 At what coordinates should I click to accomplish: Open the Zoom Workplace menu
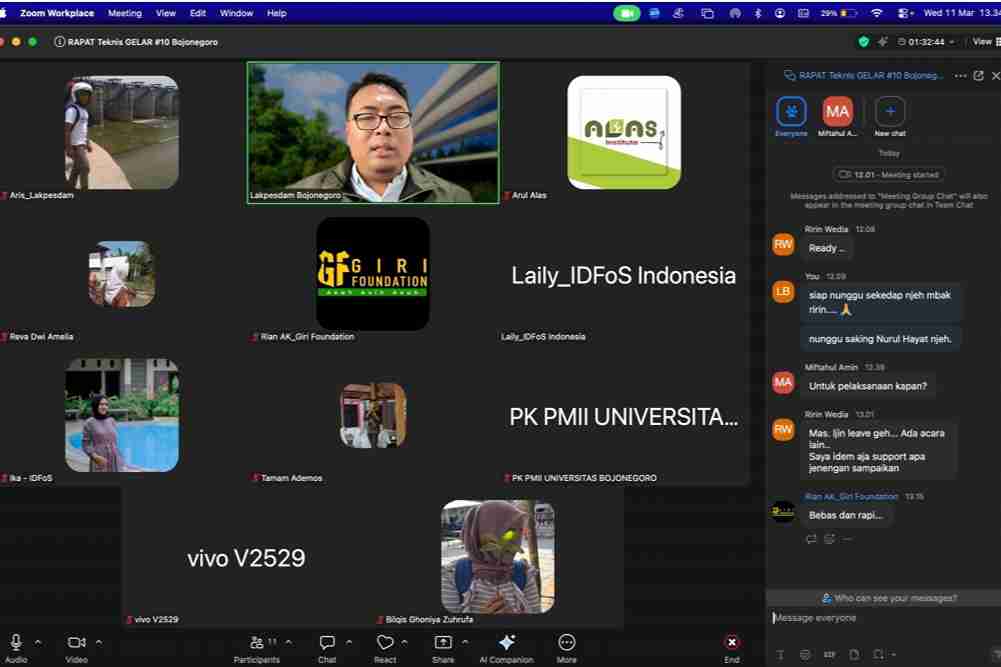(x=57, y=13)
